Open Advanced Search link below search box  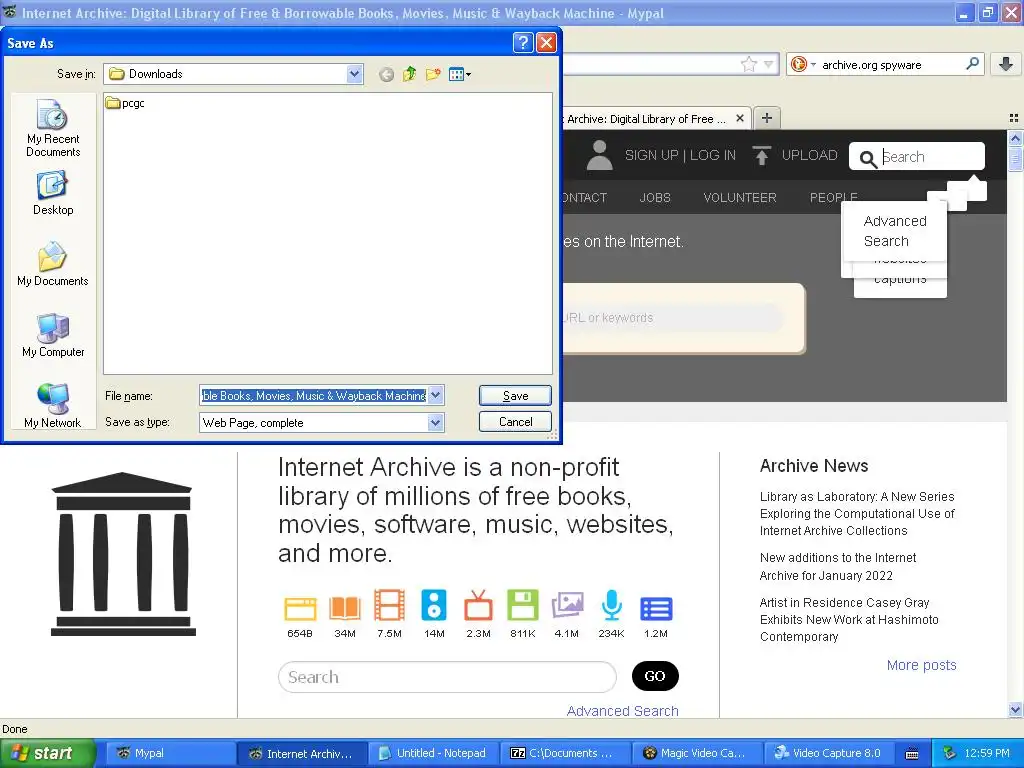(622, 711)
